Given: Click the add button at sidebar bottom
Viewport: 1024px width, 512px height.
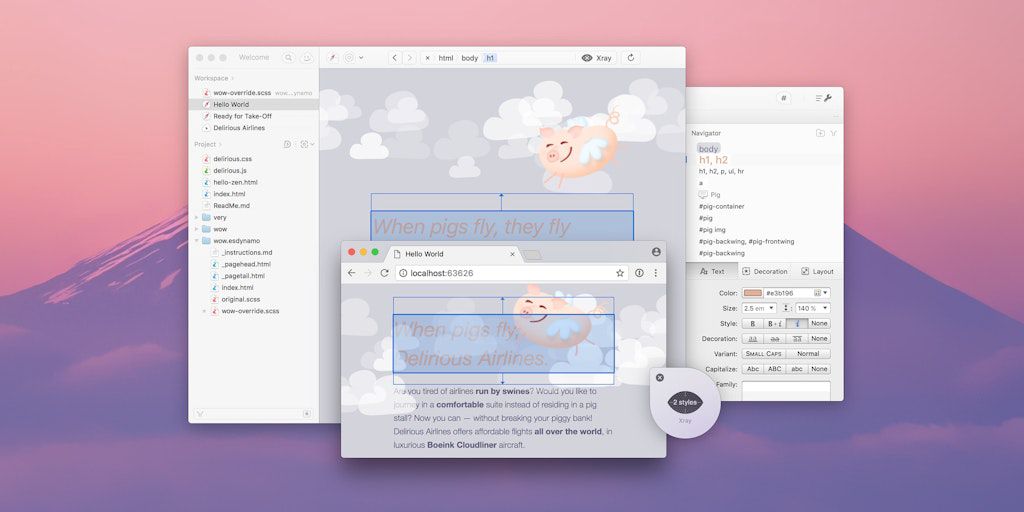Looking at the screenshot, I should pos(307,414).
